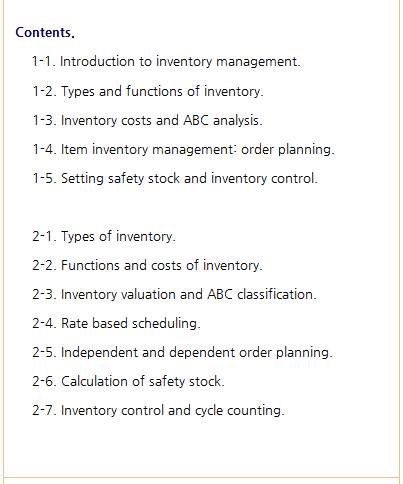Select 2-1 Types of inventory
This screenshot has width=403, height=484.
104,237
